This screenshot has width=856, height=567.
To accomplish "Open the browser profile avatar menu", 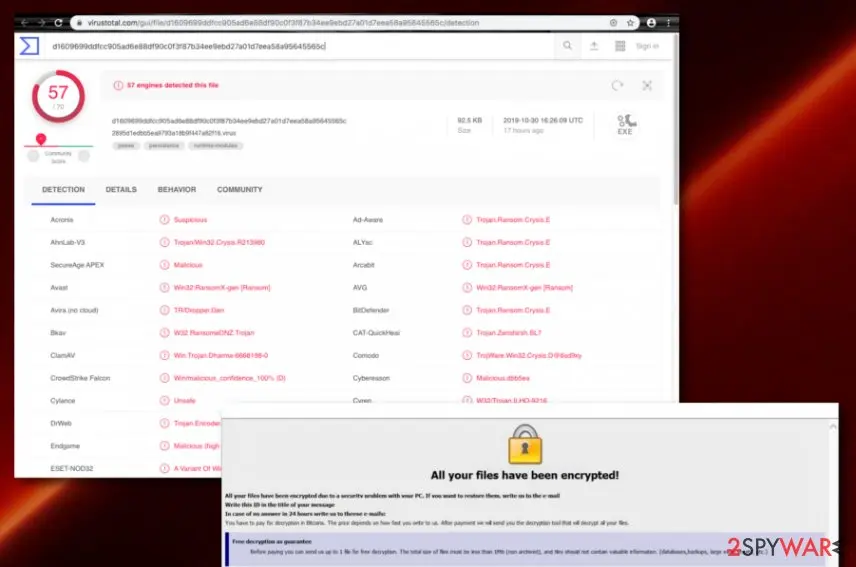I will click(651, 23).
